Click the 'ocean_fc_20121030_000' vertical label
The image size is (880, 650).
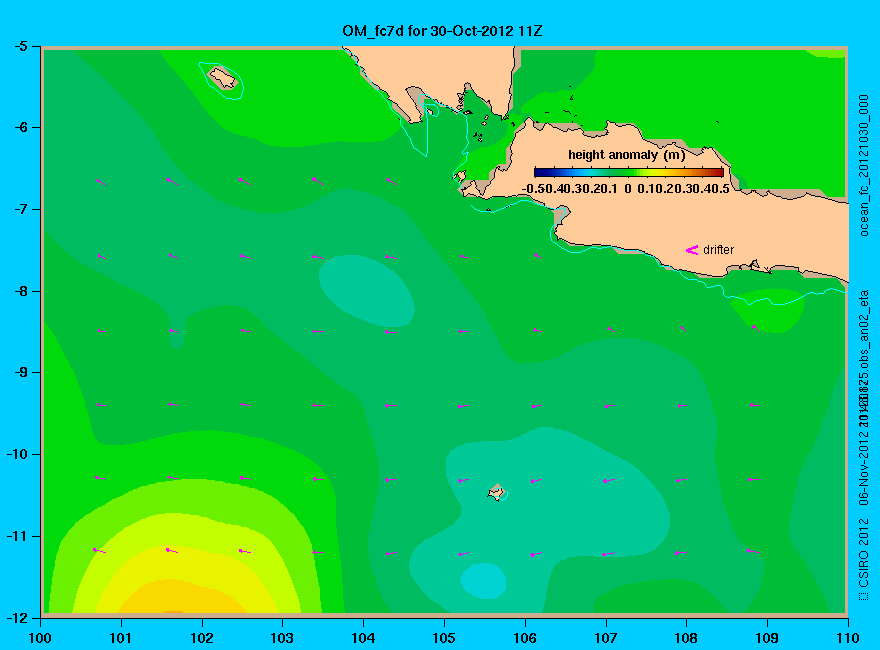point(863,166)
